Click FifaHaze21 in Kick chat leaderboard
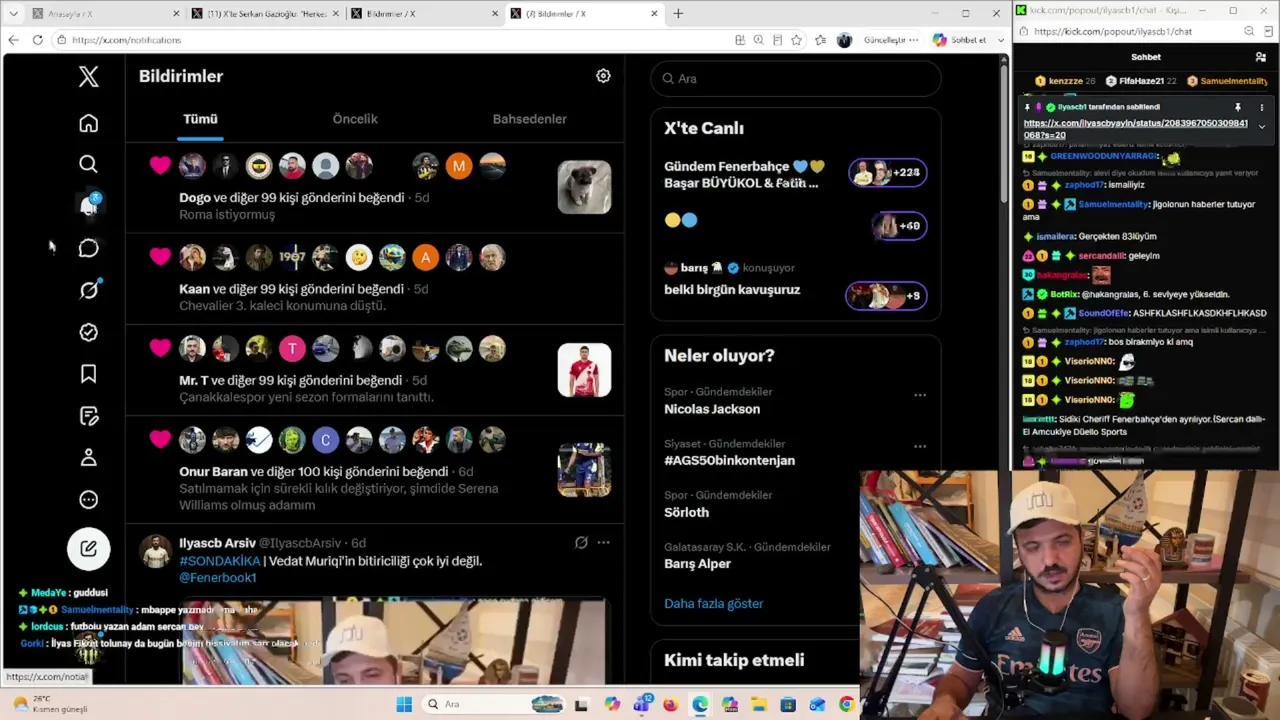 pos(1141,81)
